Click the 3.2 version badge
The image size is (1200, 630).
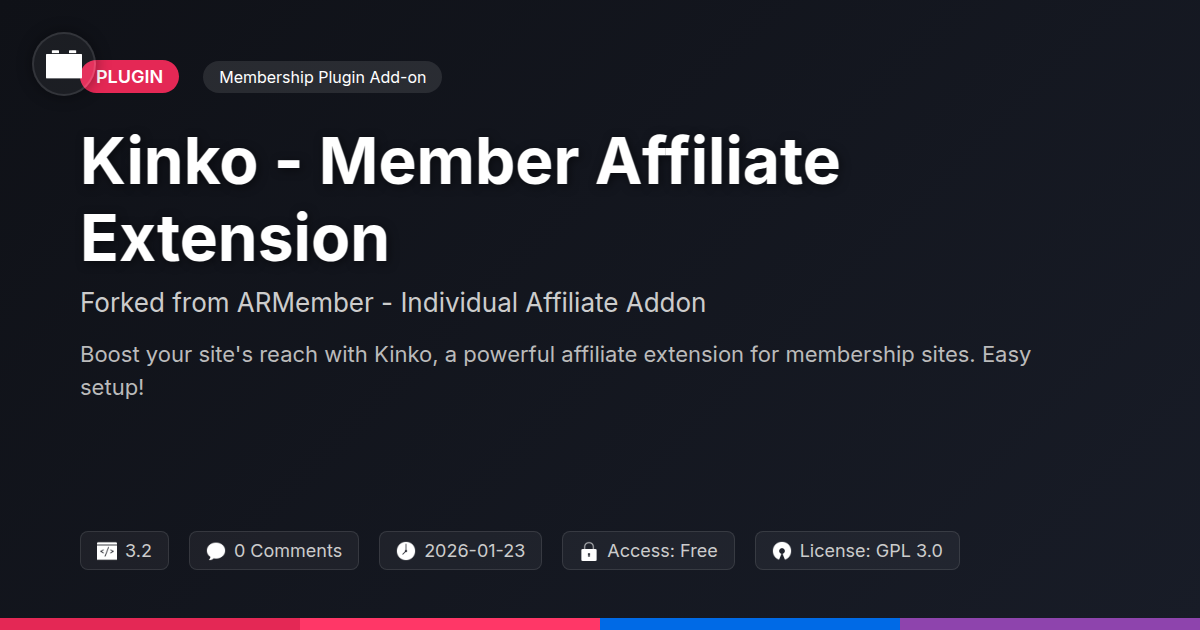coord(124,551)
